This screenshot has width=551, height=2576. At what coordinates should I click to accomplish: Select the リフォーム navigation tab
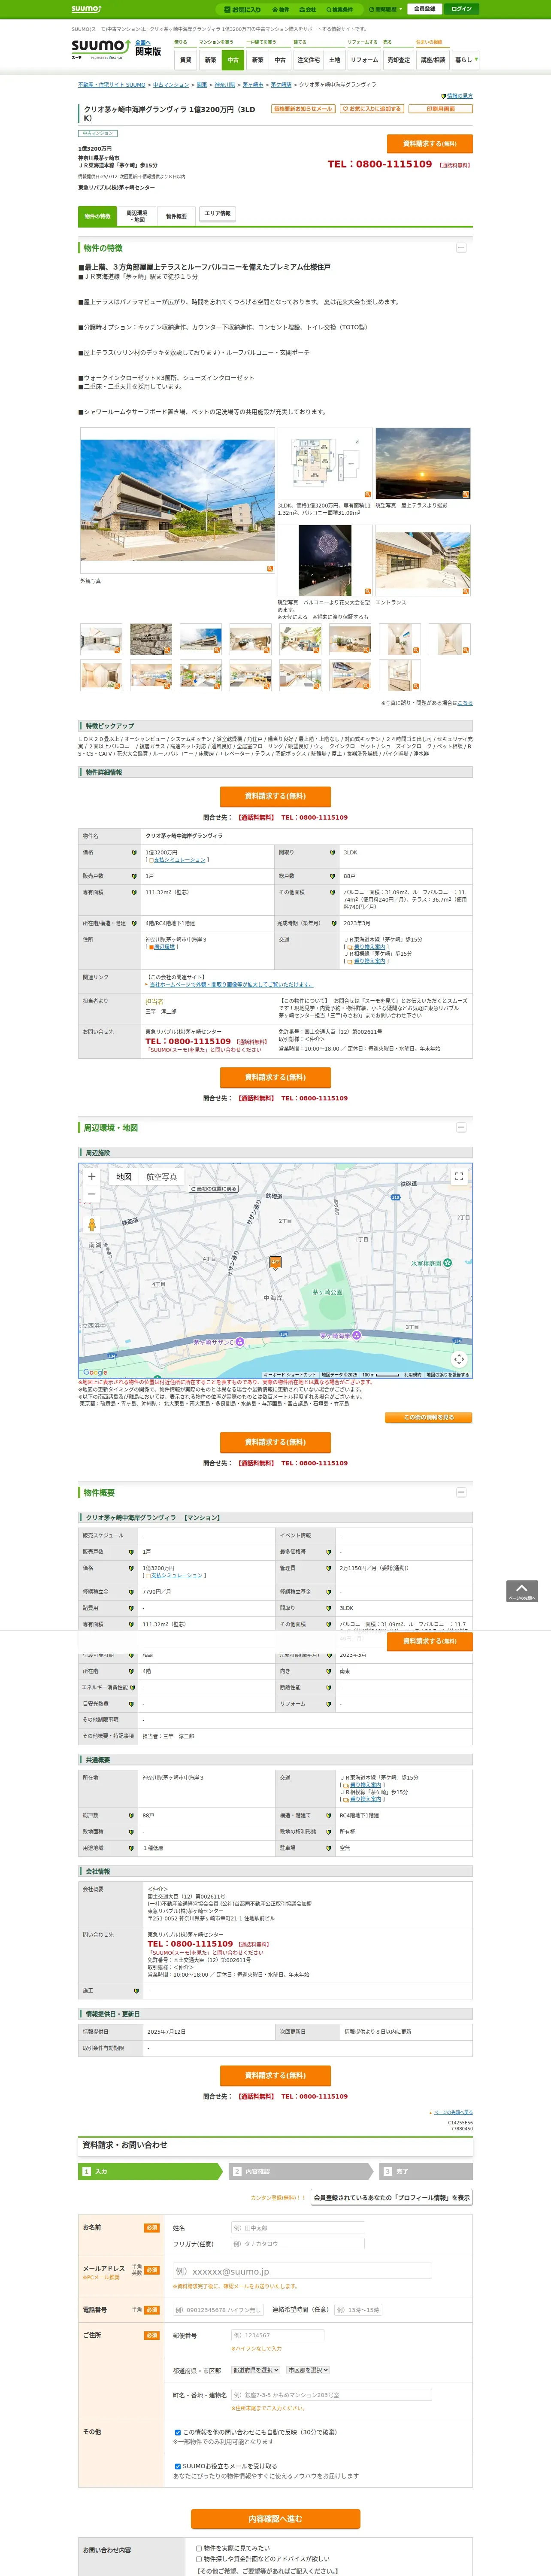pos(364,60)
